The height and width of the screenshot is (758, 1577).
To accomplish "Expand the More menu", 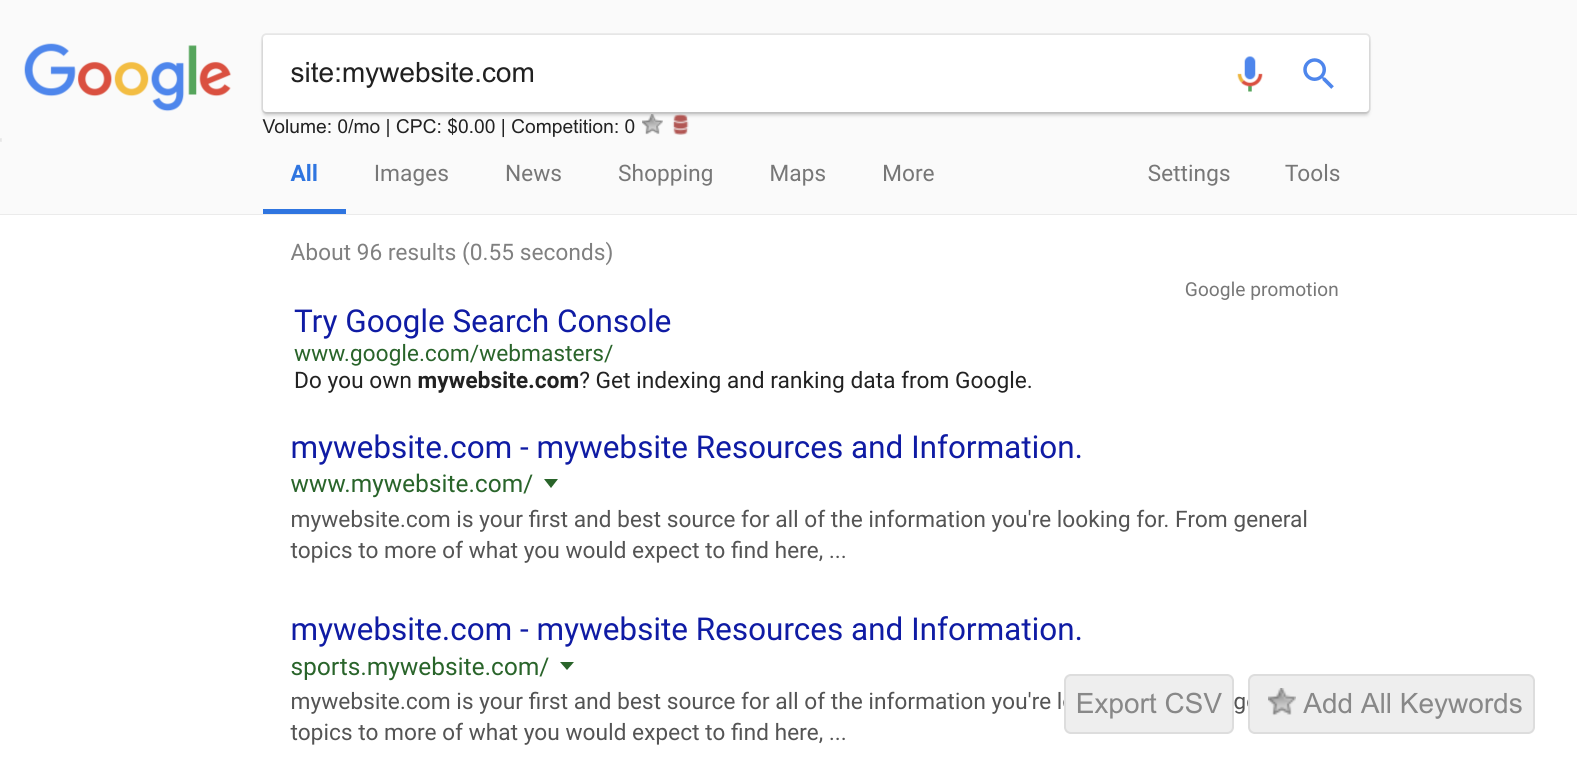I will [908, 173].
